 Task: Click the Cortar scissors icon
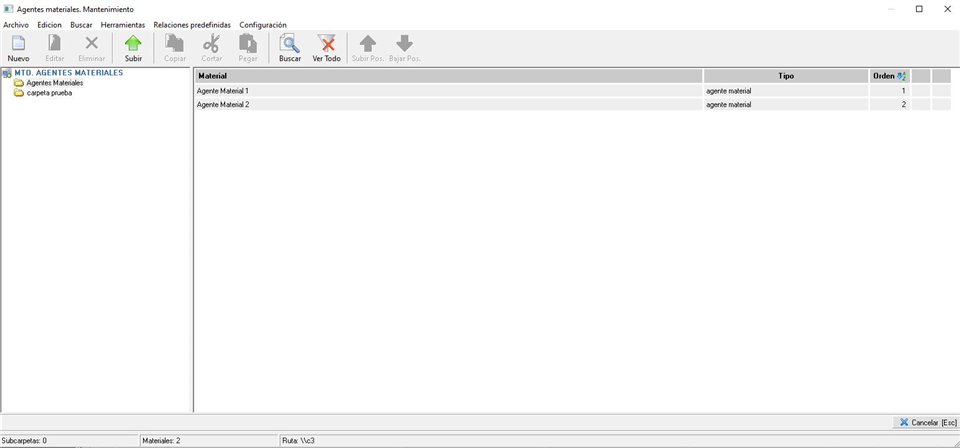pos(211,43)
